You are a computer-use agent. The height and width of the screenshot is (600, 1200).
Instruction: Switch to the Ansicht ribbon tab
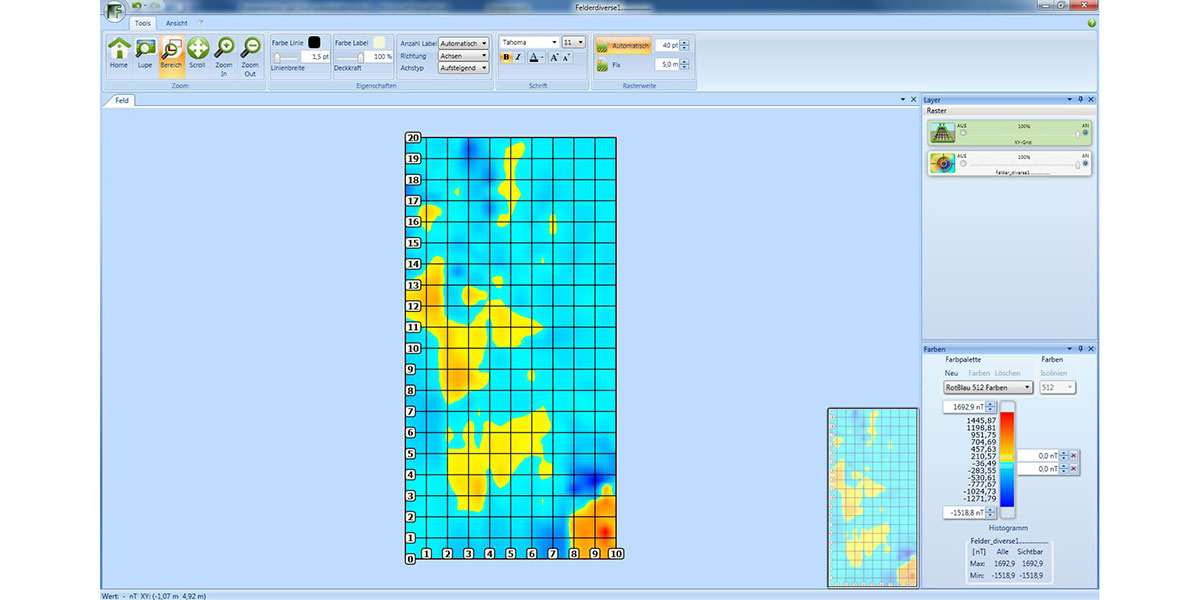coord(176,22)
